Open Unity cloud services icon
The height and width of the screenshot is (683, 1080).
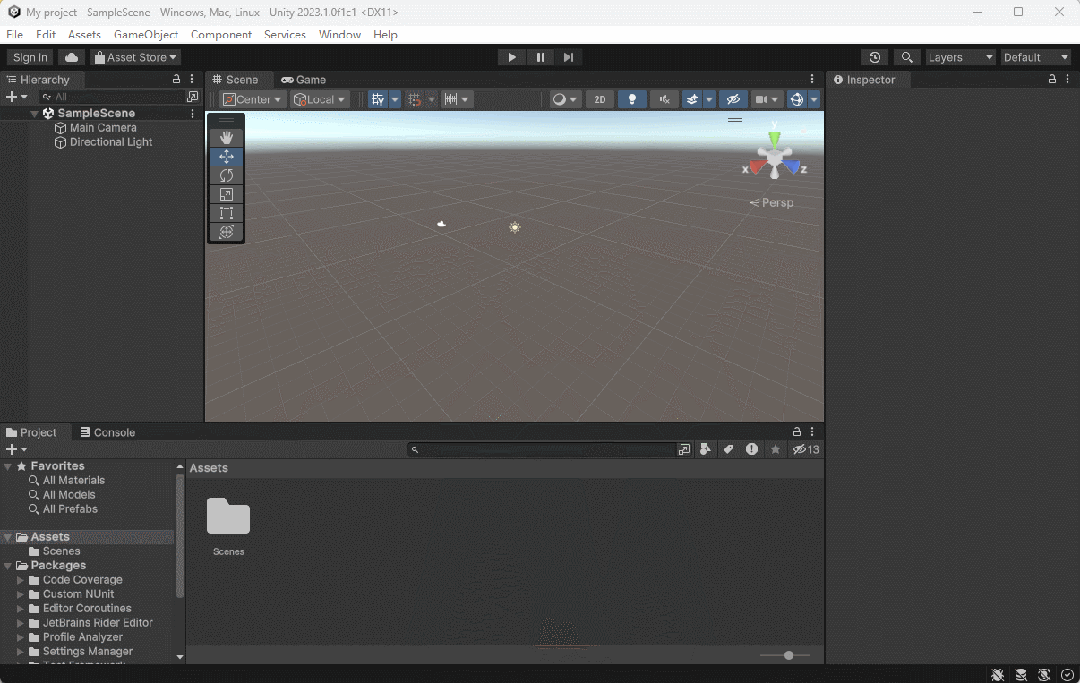coord(71,57)
